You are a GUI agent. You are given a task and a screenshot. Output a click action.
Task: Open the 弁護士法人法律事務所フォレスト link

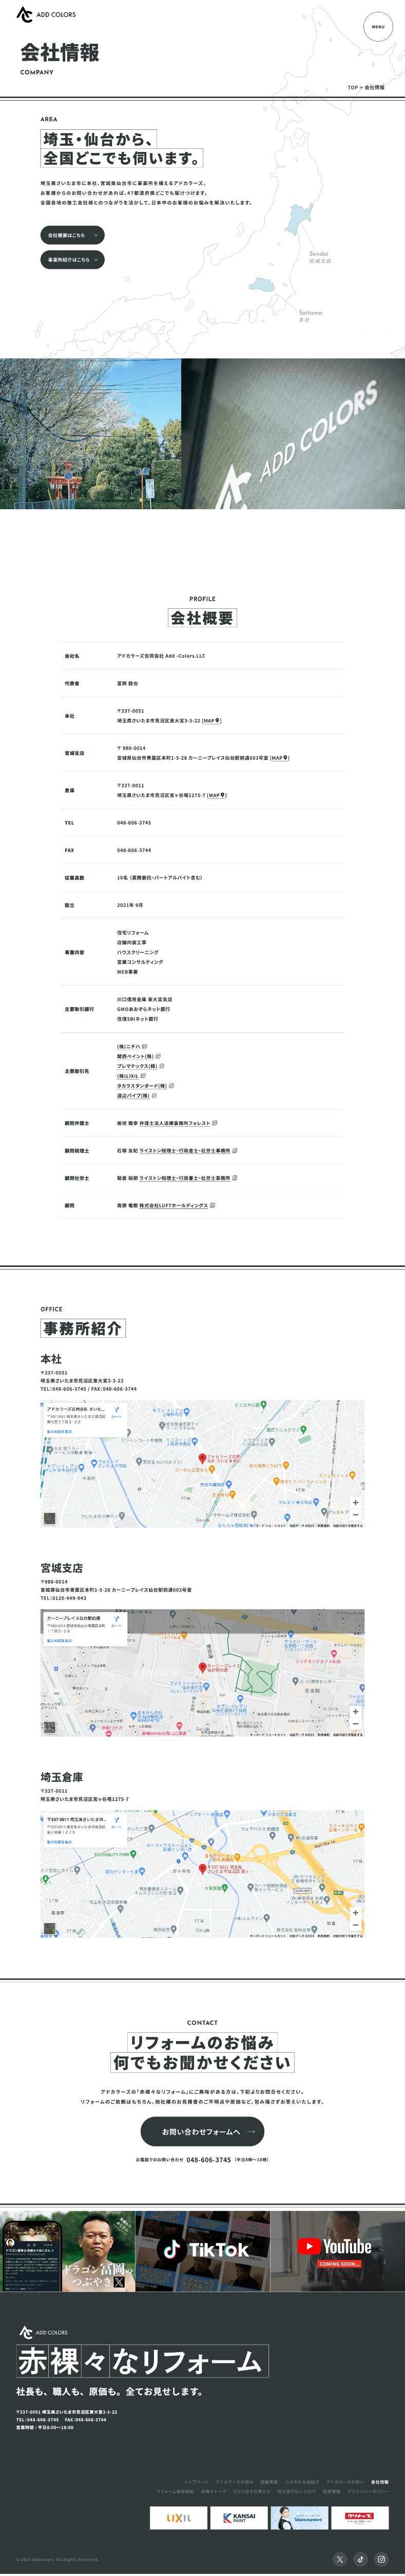pyautogui.click(x=178, y=1123)
